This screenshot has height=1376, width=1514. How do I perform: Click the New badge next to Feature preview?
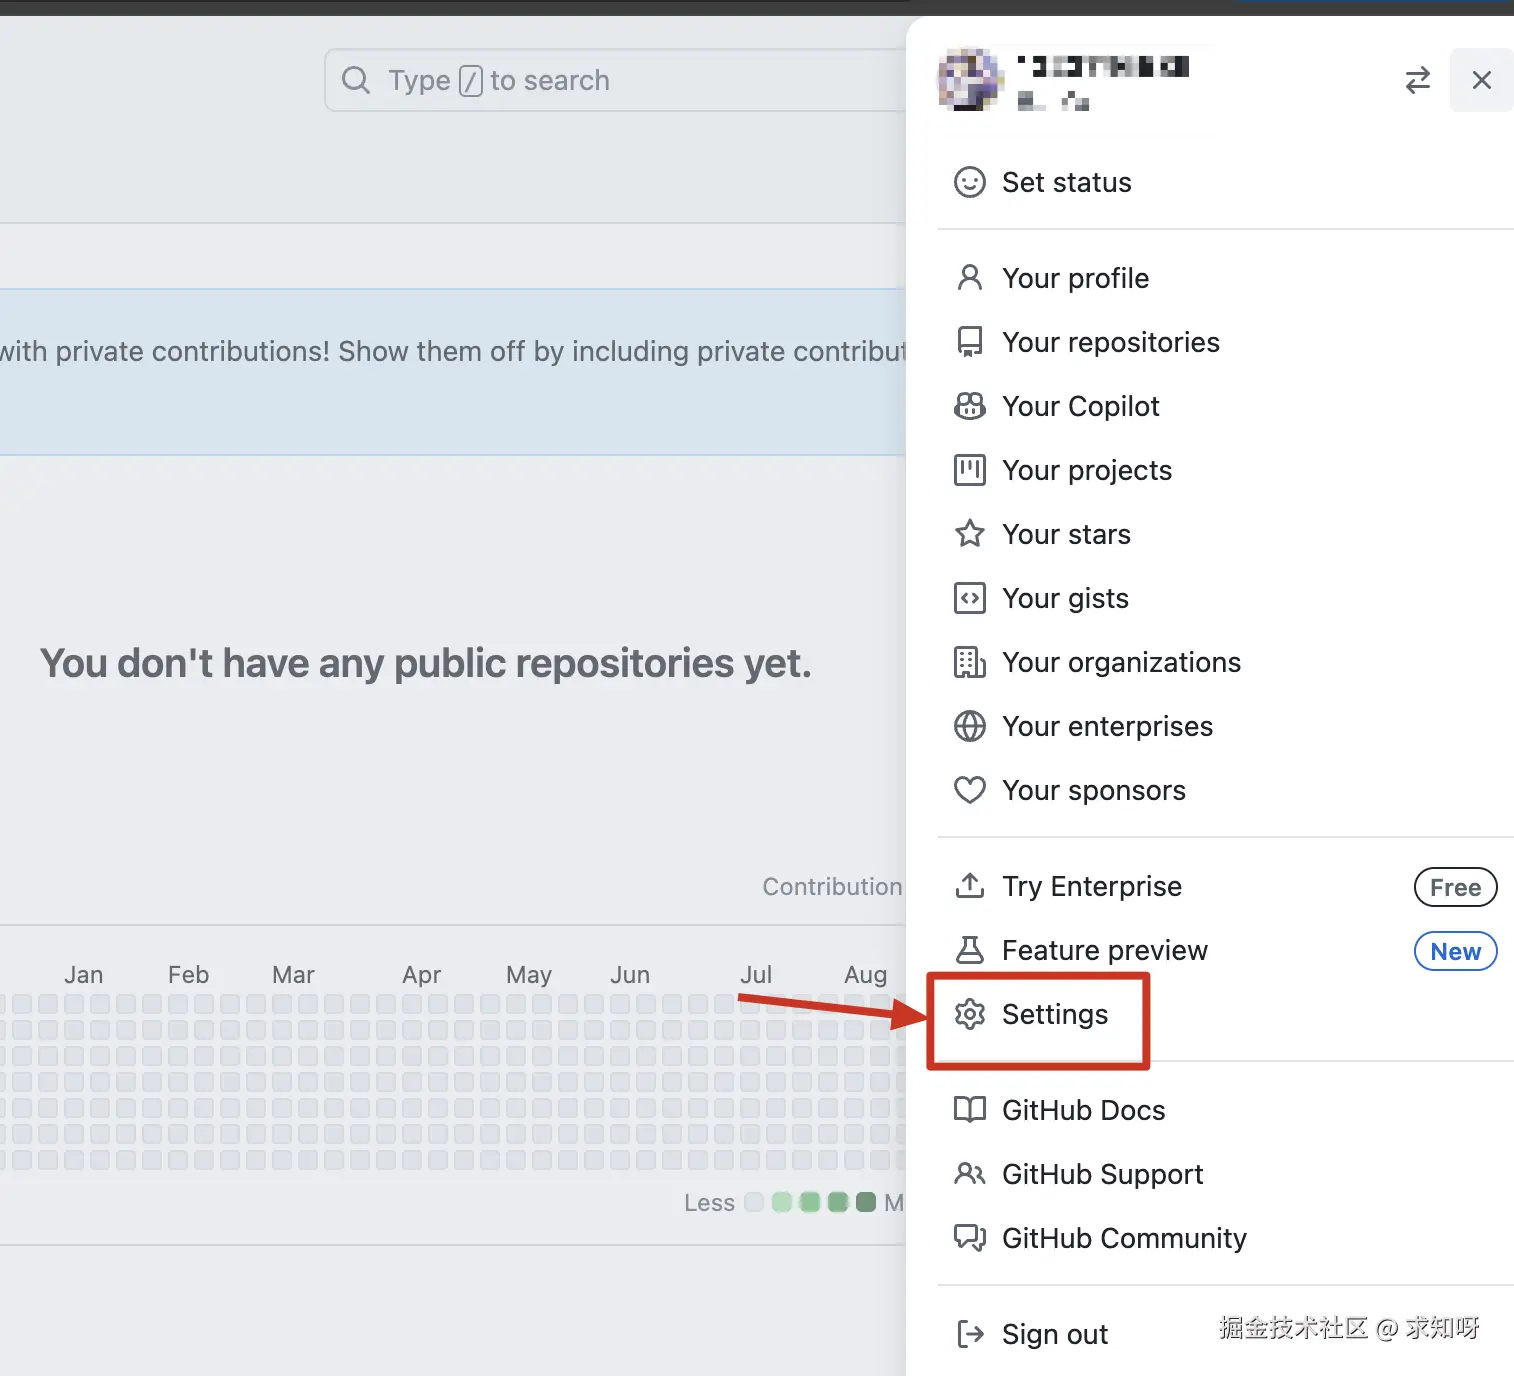pos(1455,951)
